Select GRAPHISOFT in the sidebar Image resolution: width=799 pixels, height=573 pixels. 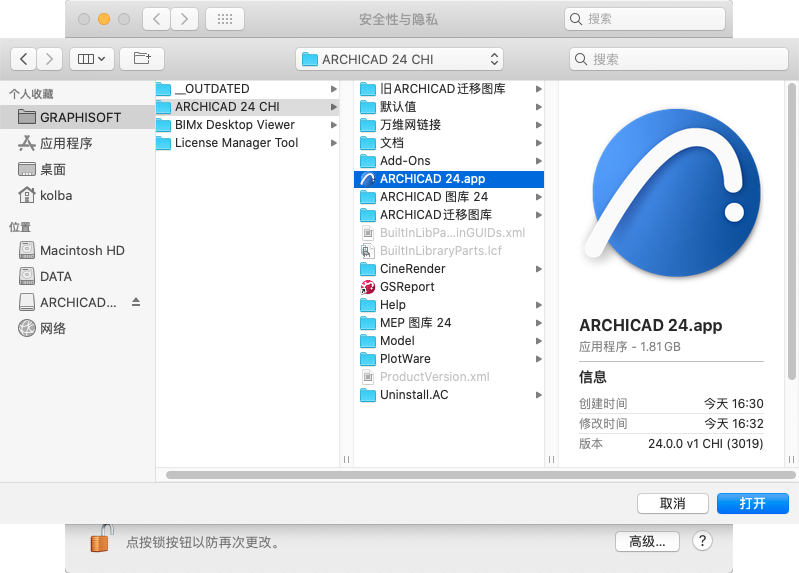77,117
